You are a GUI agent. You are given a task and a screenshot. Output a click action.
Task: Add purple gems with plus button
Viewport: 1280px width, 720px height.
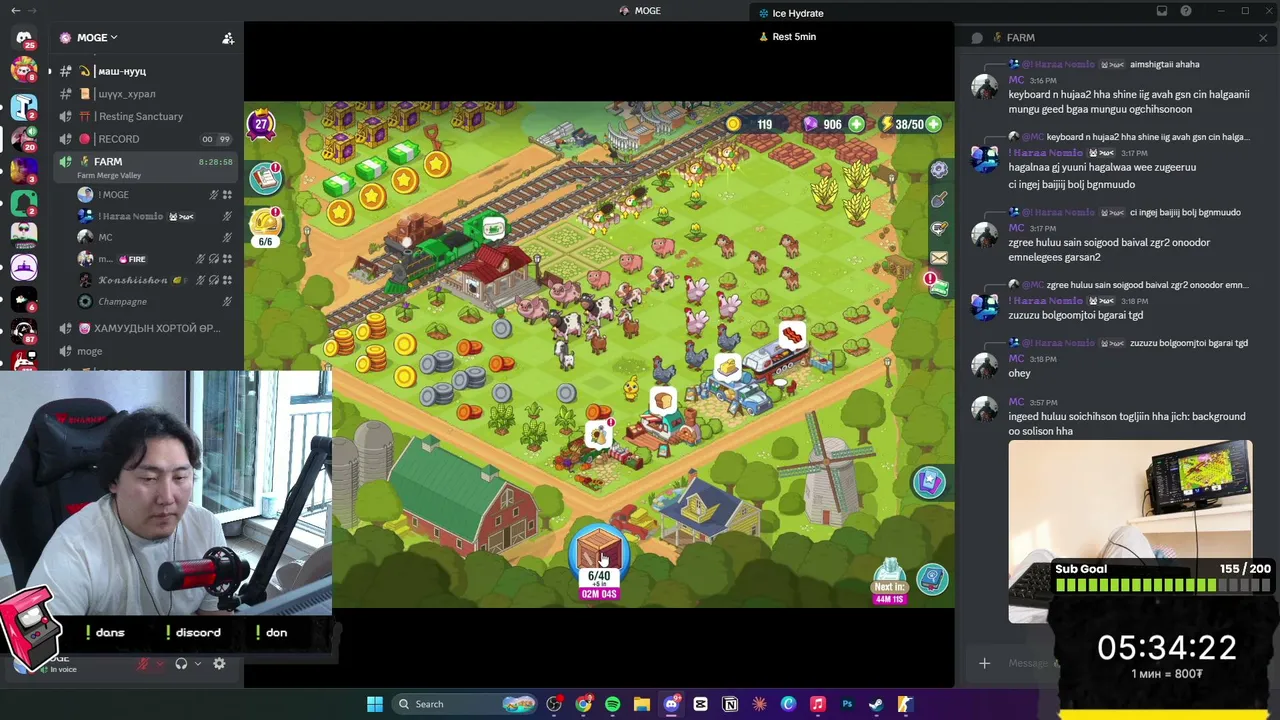tap(856, 125)
